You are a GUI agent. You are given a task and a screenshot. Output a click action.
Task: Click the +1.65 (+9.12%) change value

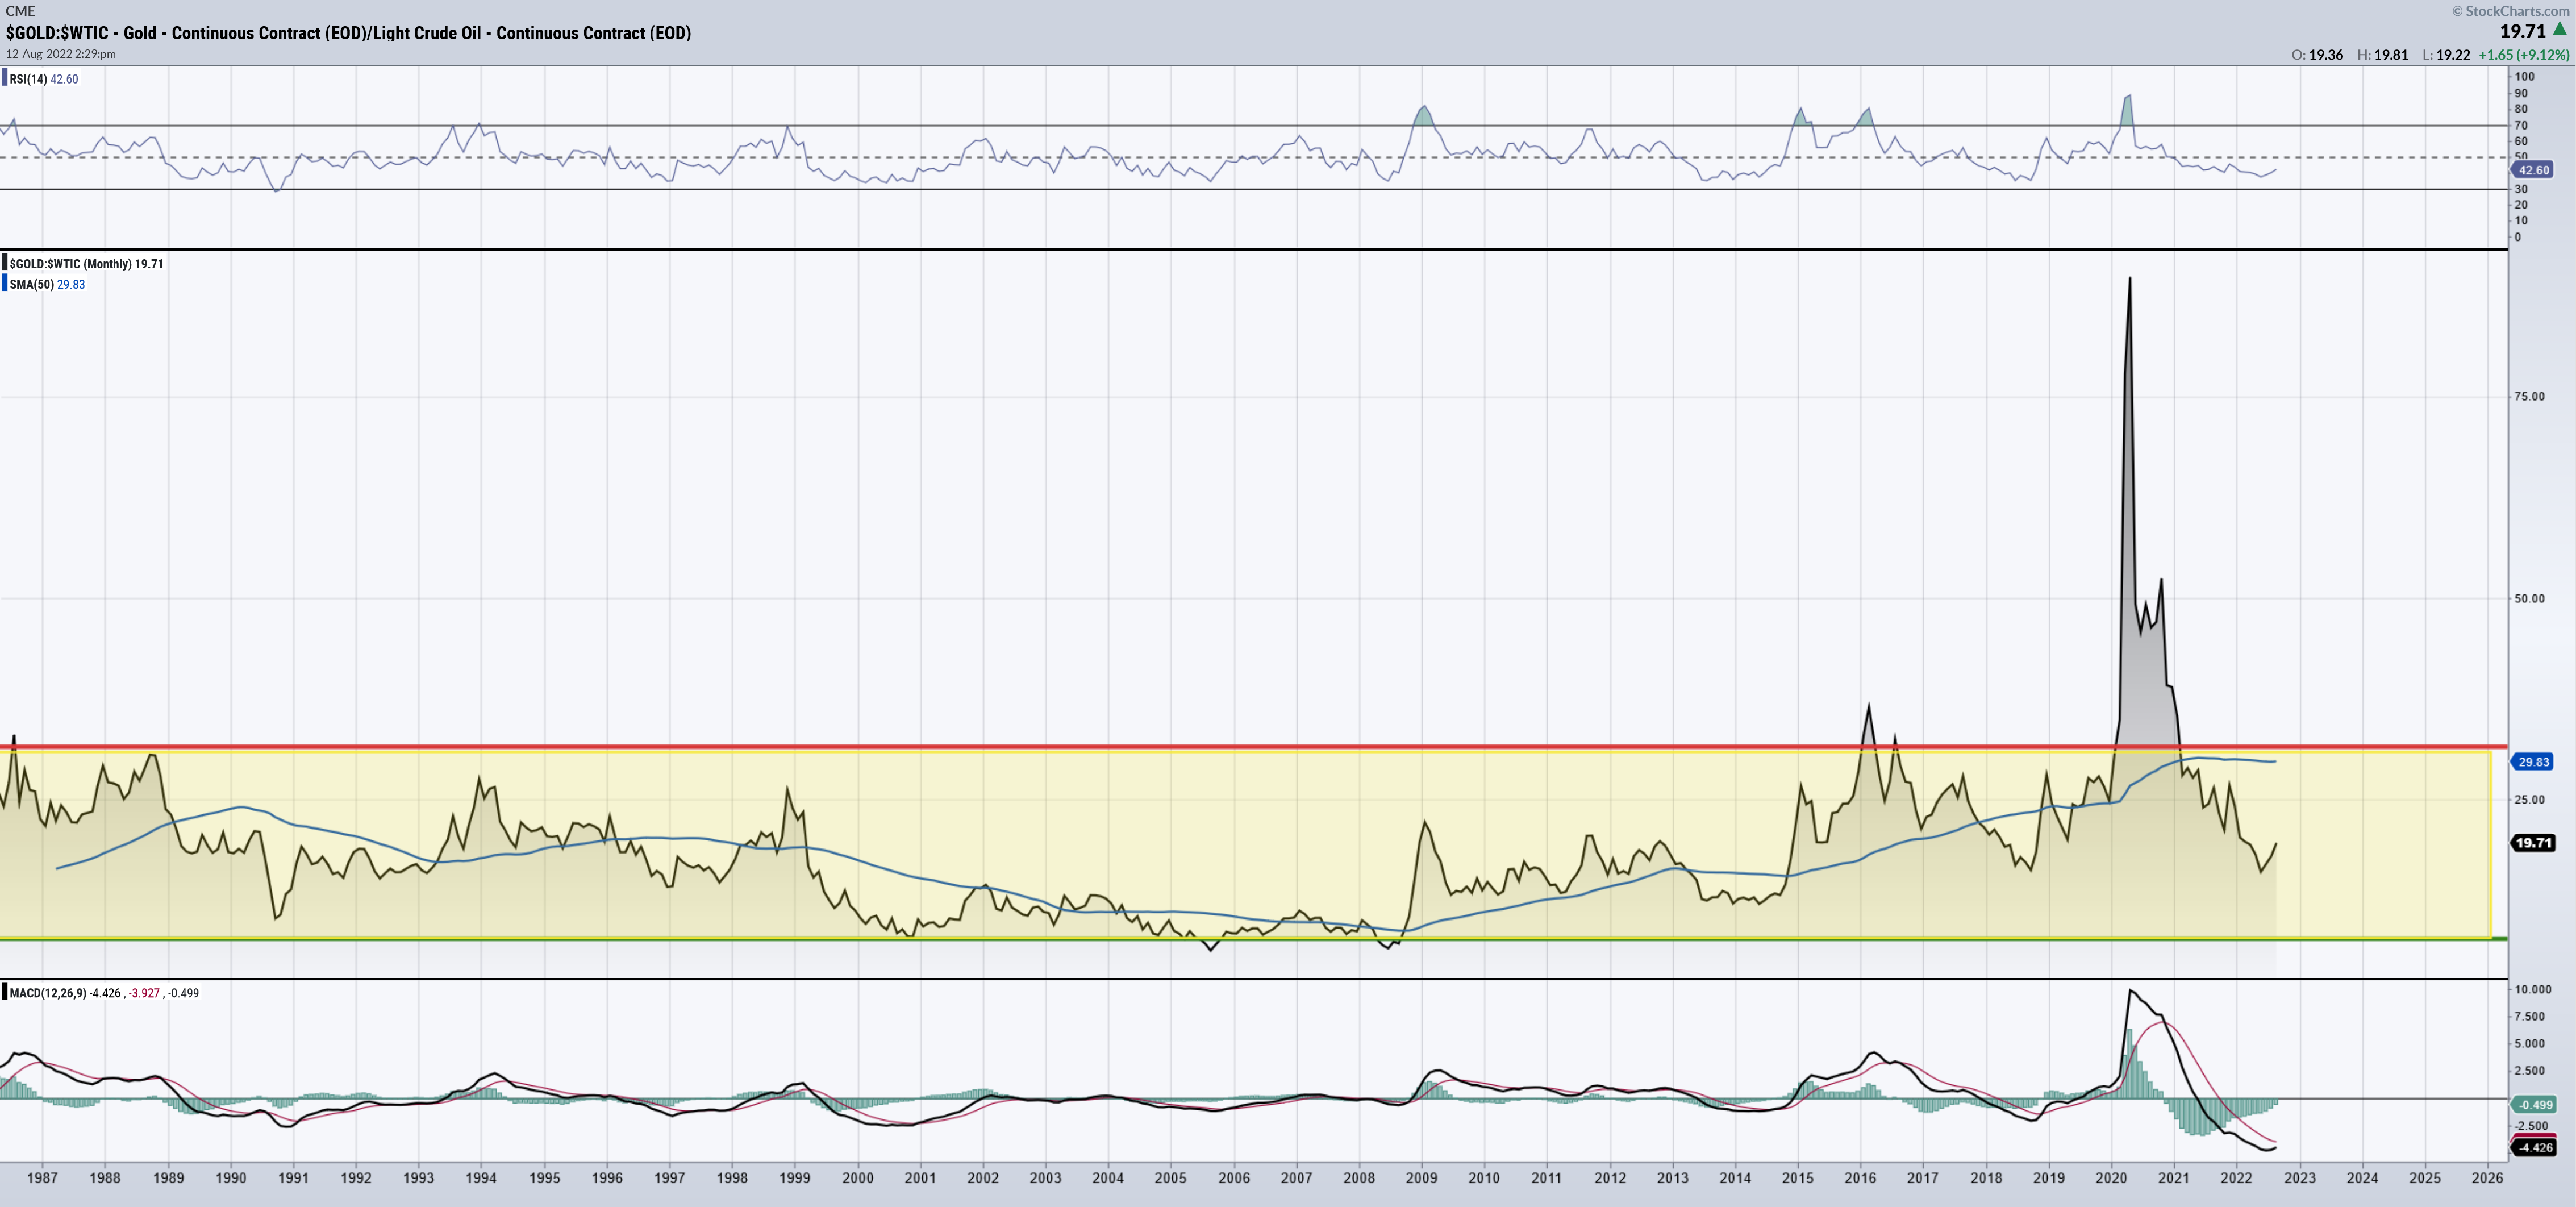click(x=2523, y=55)
